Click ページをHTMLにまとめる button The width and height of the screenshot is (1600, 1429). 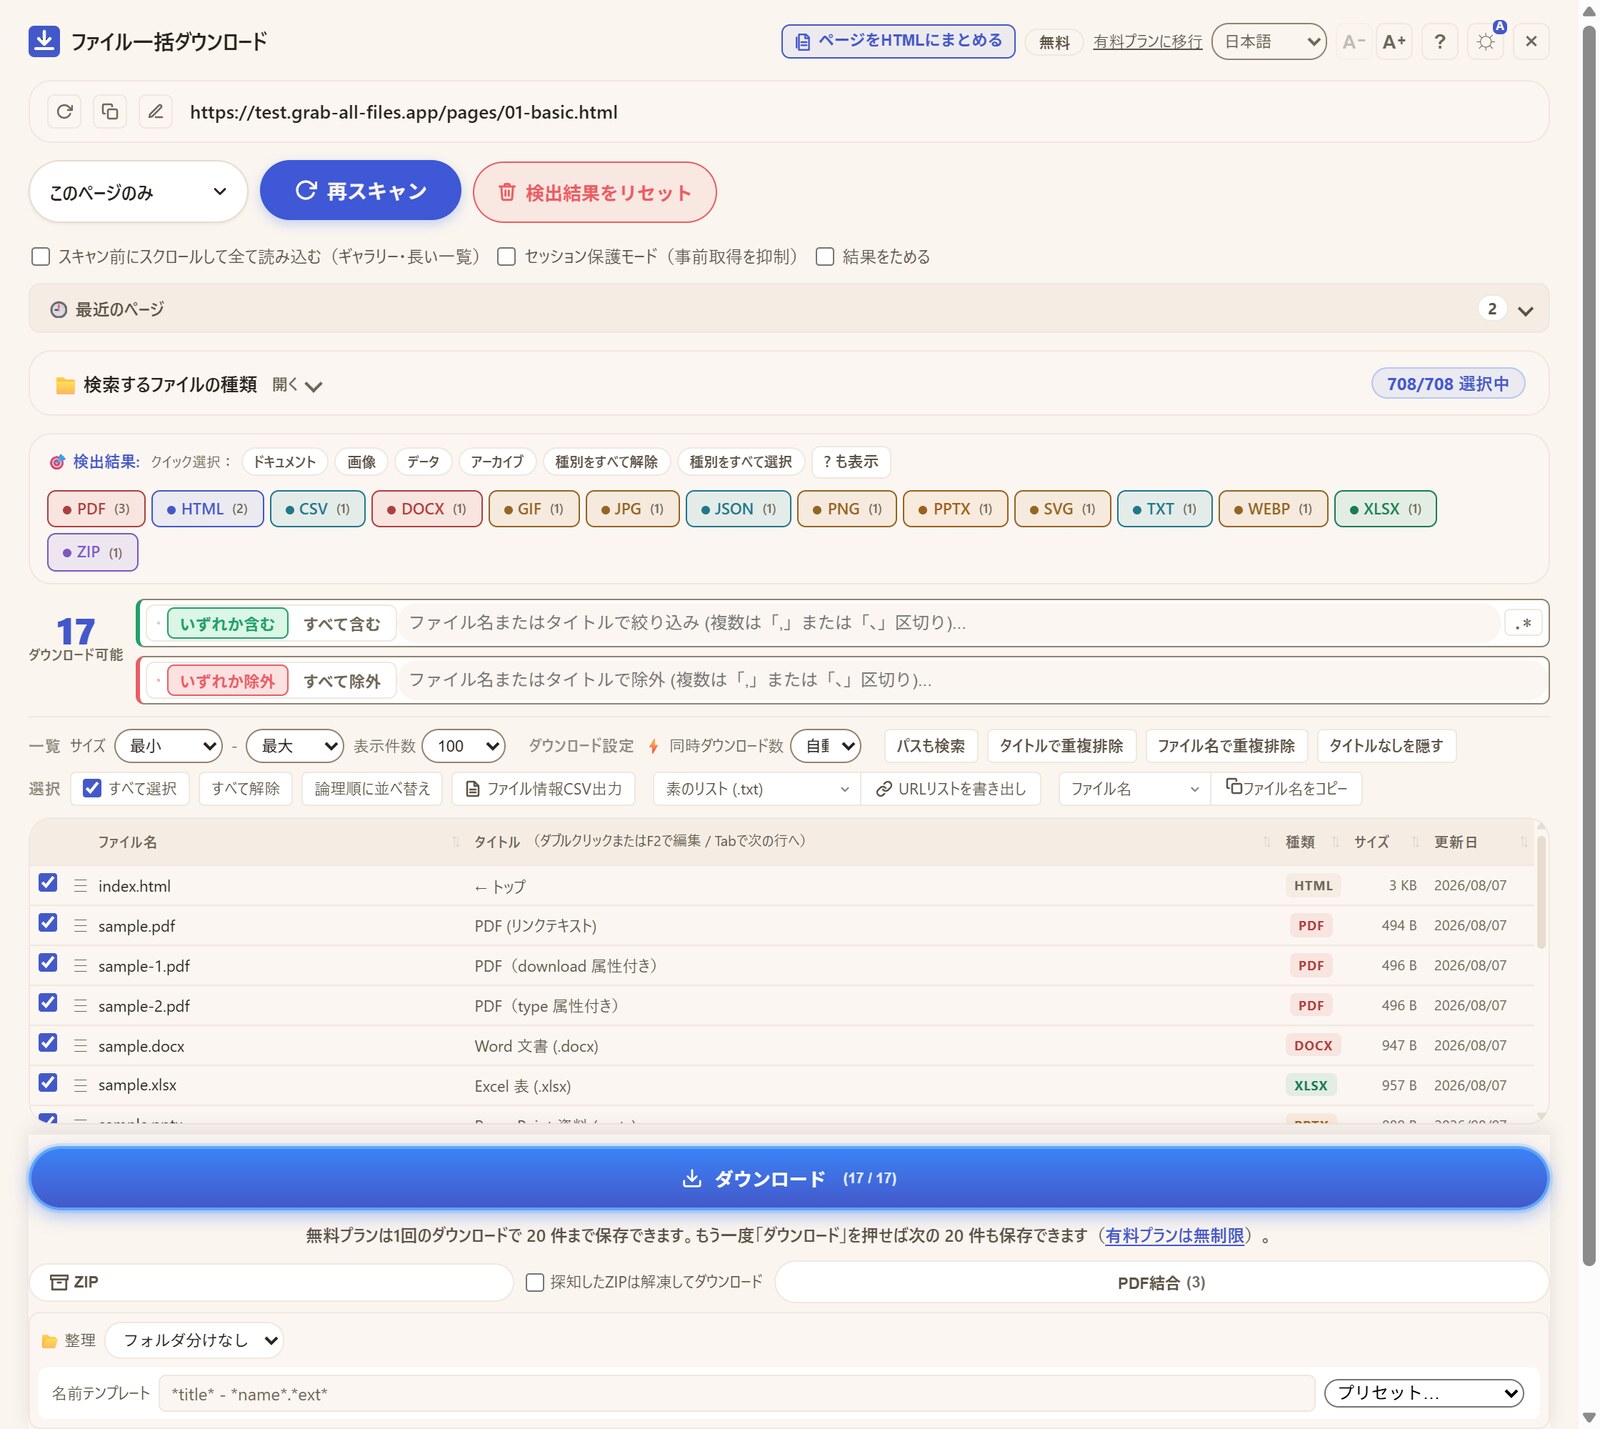click(898, 41)
